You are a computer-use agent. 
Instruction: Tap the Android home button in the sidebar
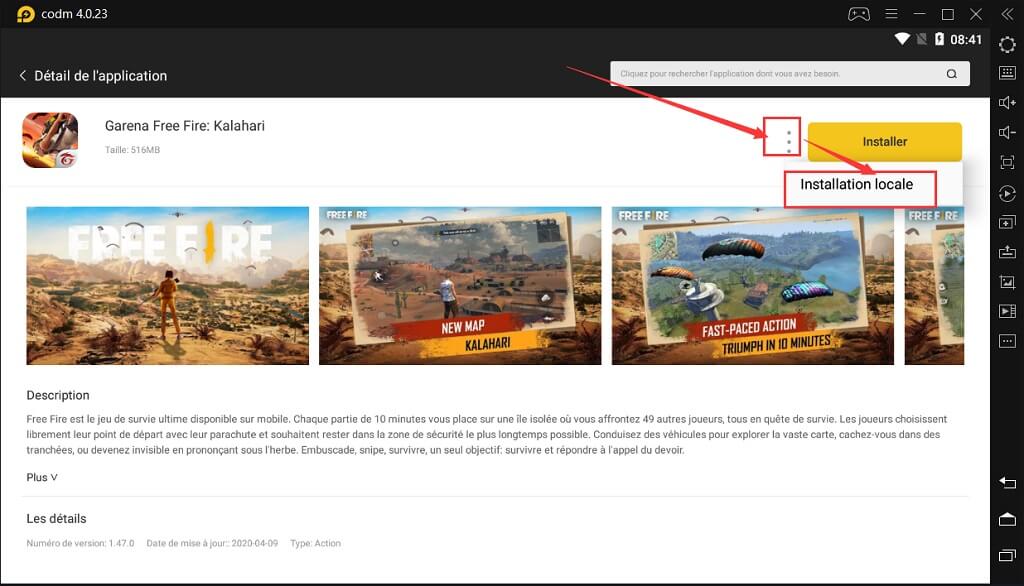tap(1007, 519)
